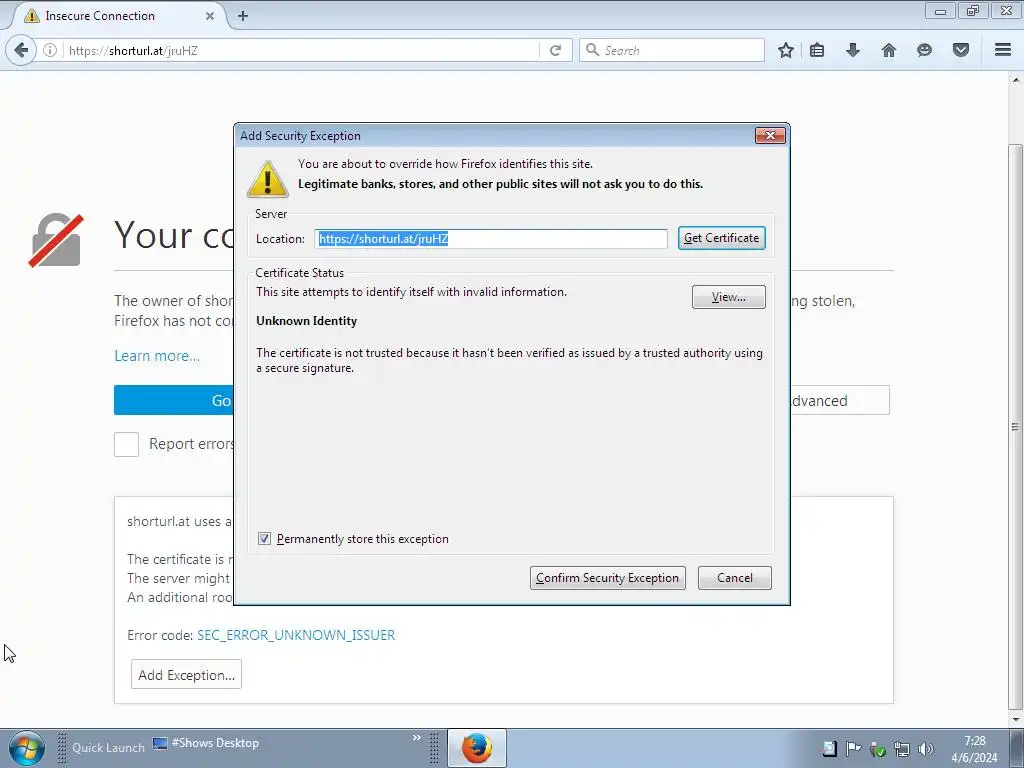Open the Firefox hamburger menu
The width and height of the screenshot is (1024, 768).
[x=1003, y=50]
